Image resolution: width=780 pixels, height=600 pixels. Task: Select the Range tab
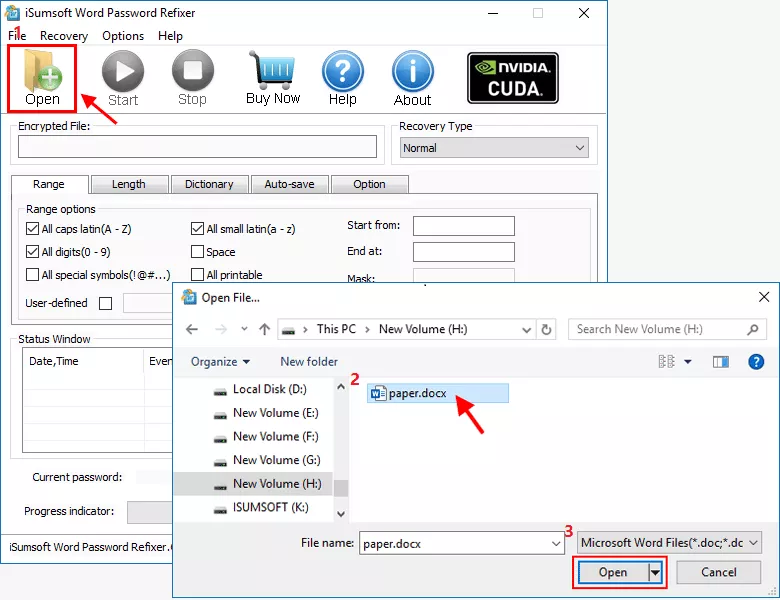click(49, 184)
